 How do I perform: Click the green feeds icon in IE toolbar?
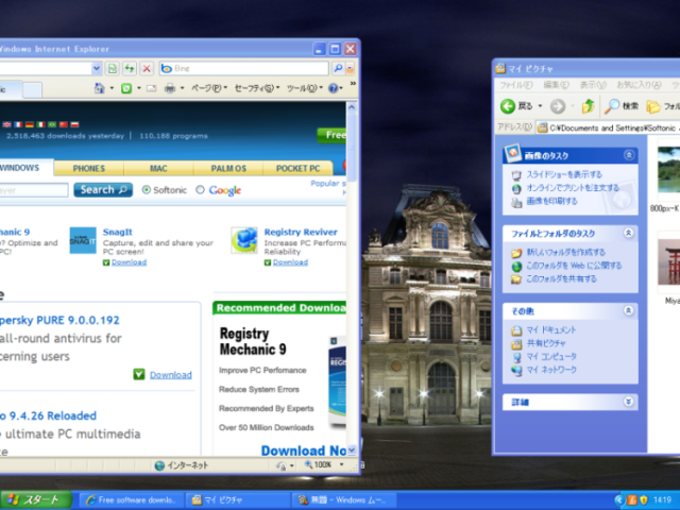(x=126, y=88)
